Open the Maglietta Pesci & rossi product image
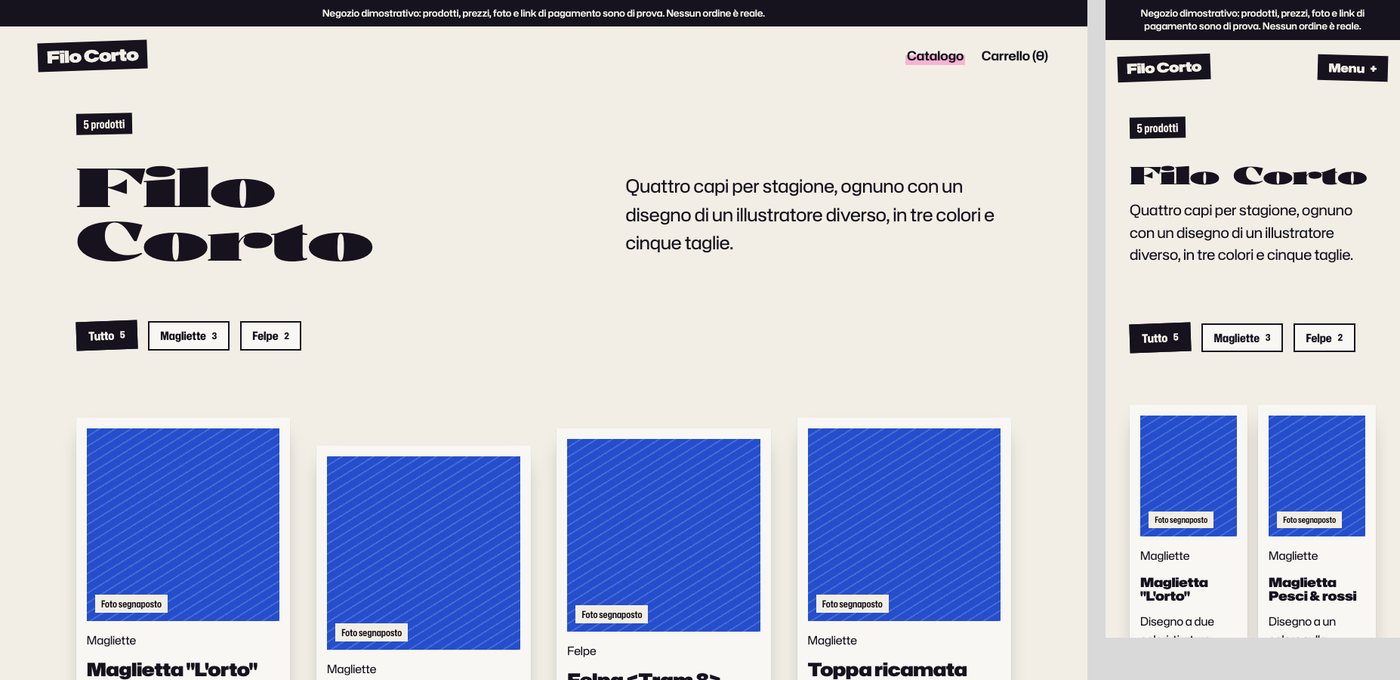Viewport: 1400px width, 680px height. (x=1317, y=476)
